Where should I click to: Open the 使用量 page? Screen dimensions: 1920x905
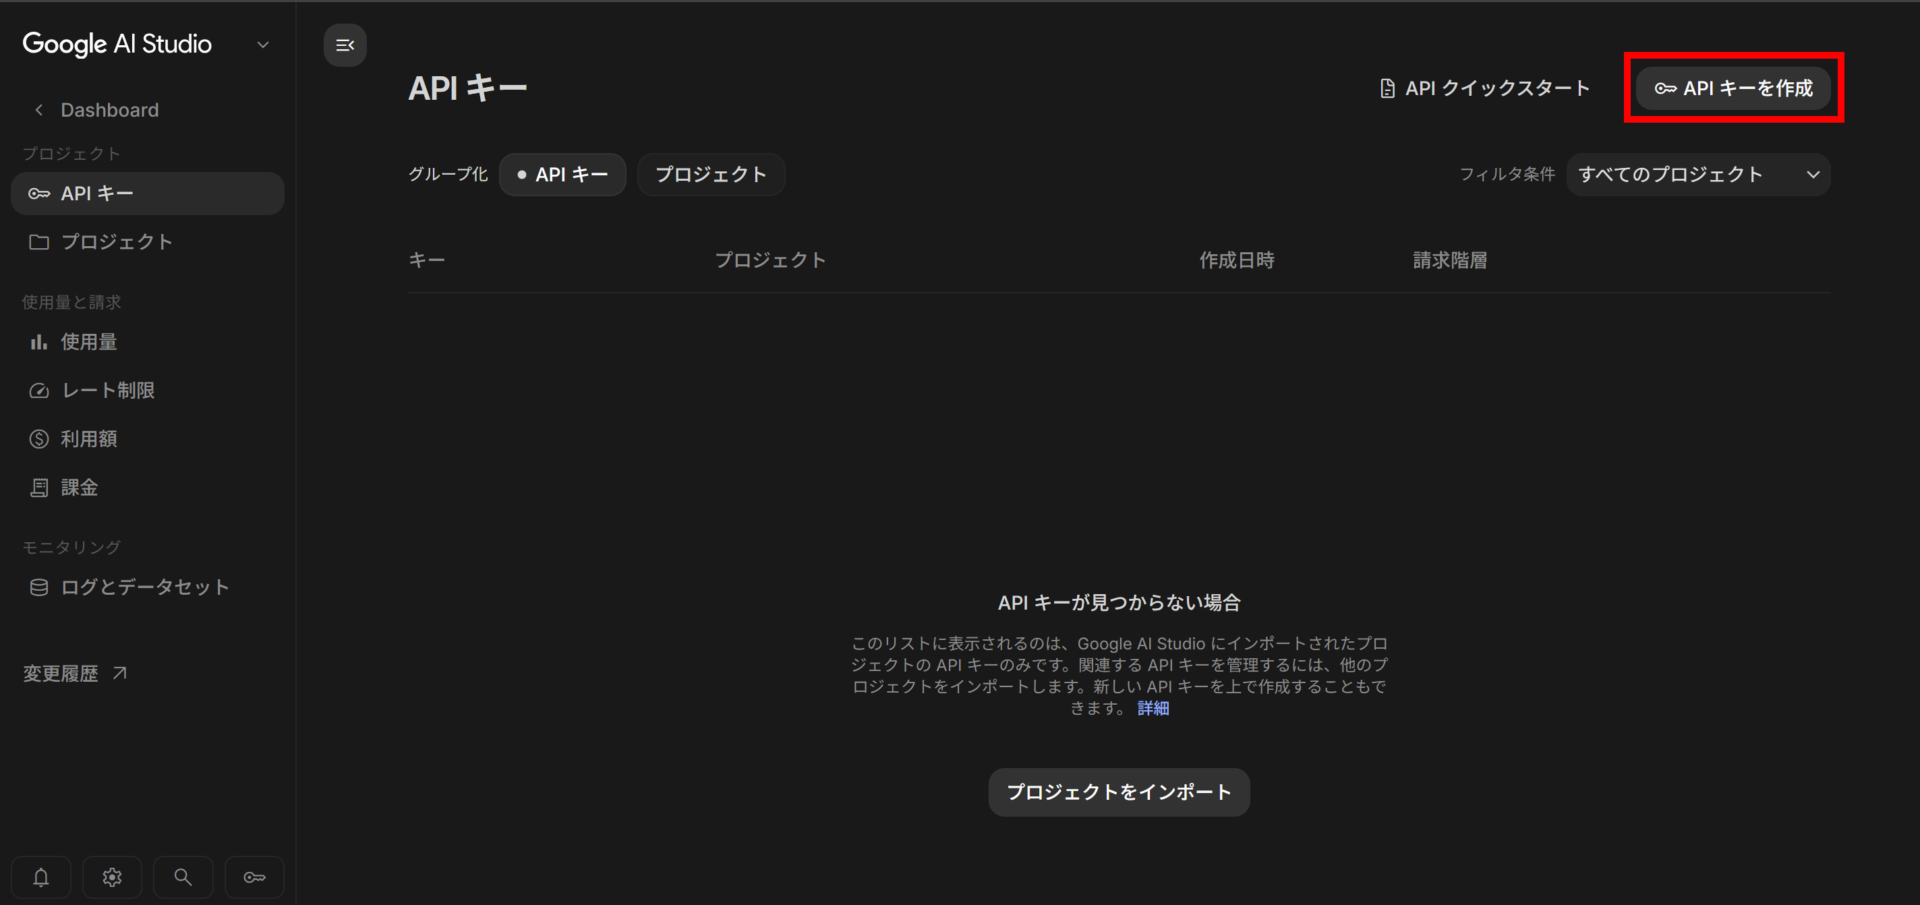(148, 342)
